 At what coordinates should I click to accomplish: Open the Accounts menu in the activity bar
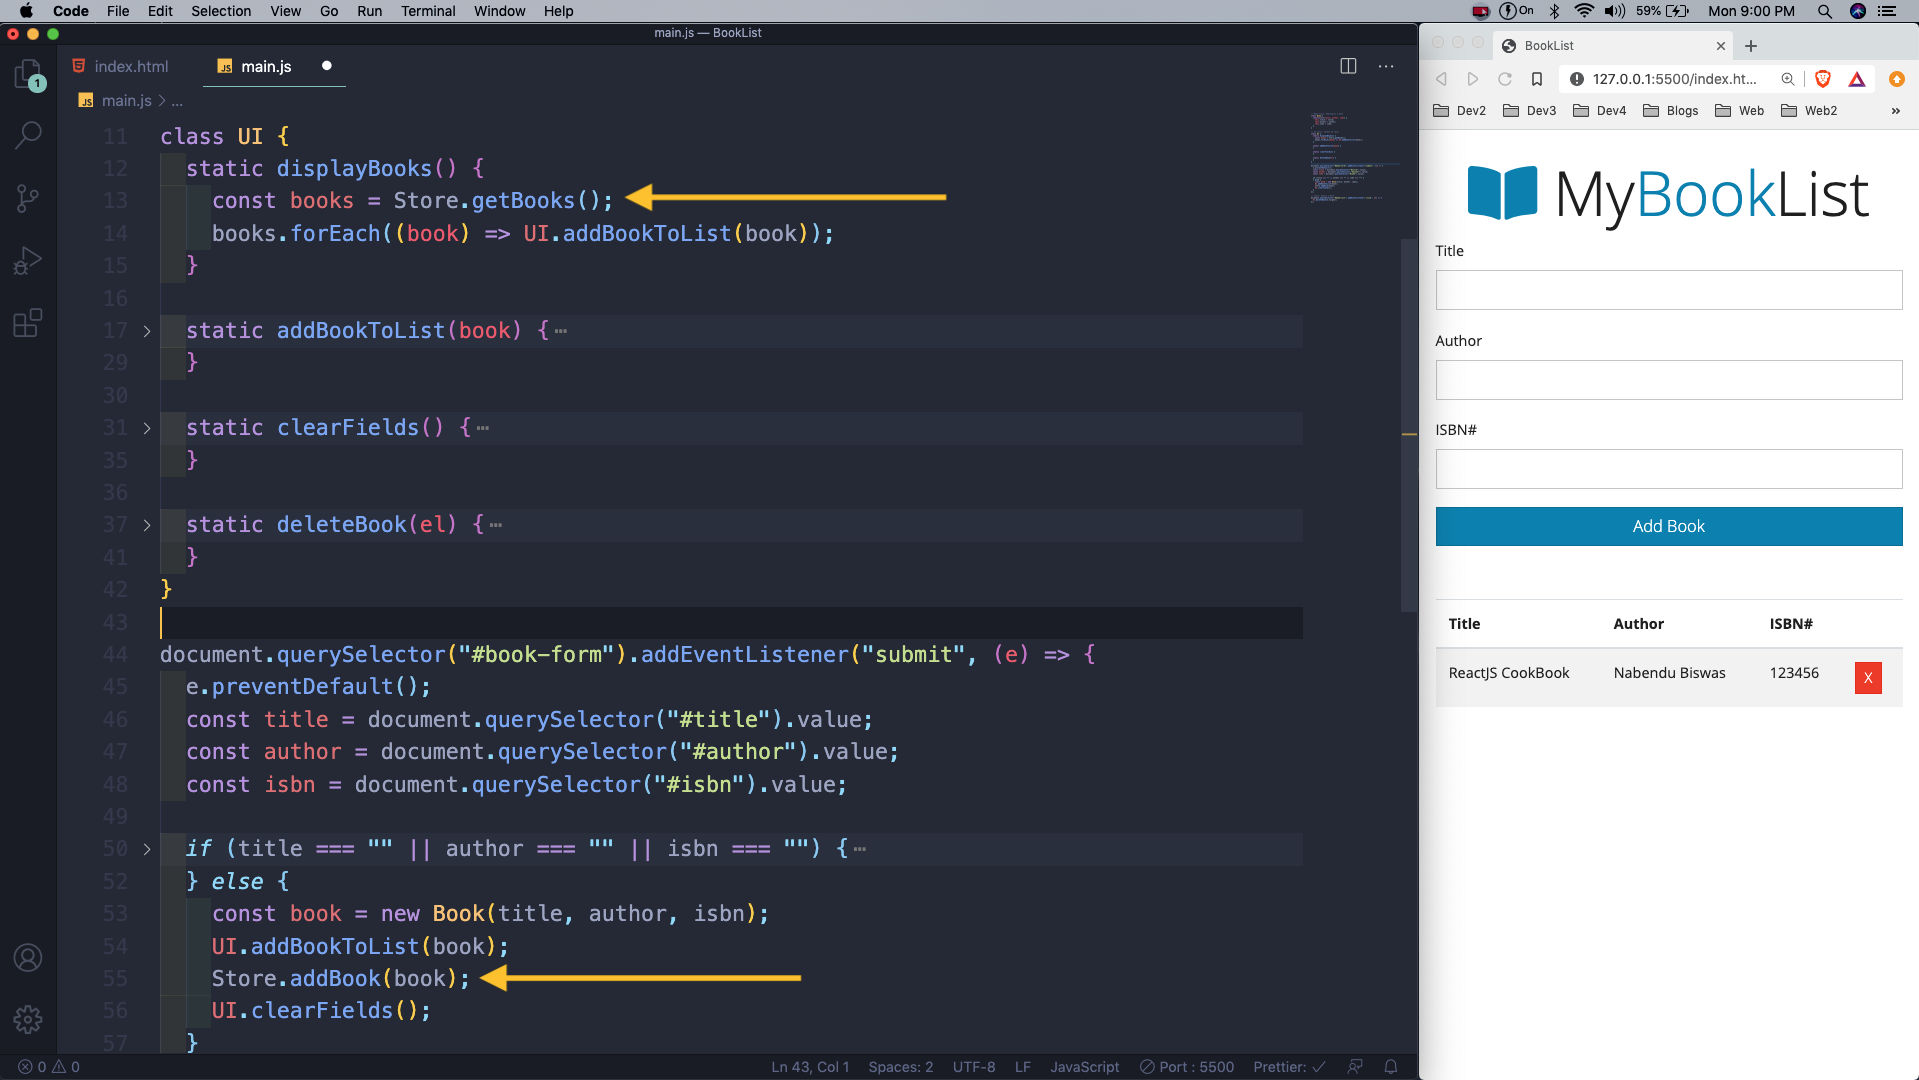pyautogui.click(x=28, y=958)
